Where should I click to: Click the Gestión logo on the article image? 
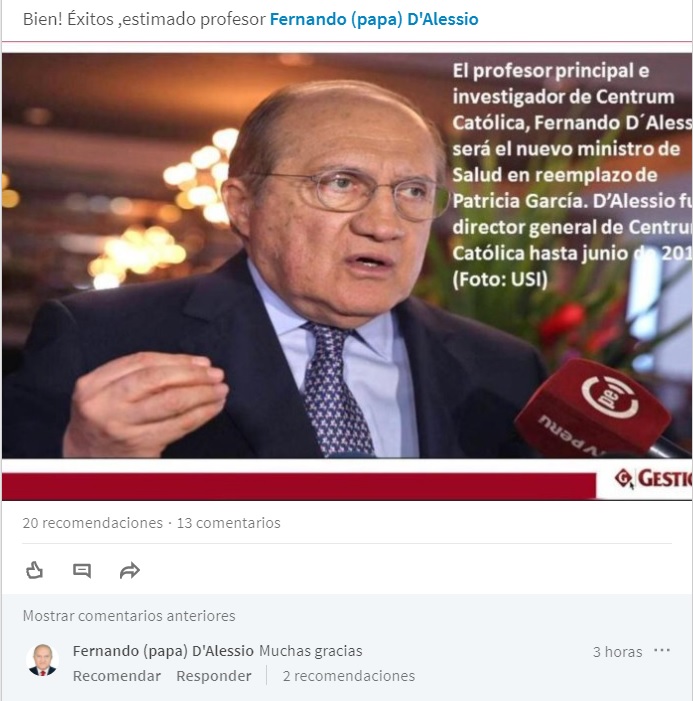[653, 478]
